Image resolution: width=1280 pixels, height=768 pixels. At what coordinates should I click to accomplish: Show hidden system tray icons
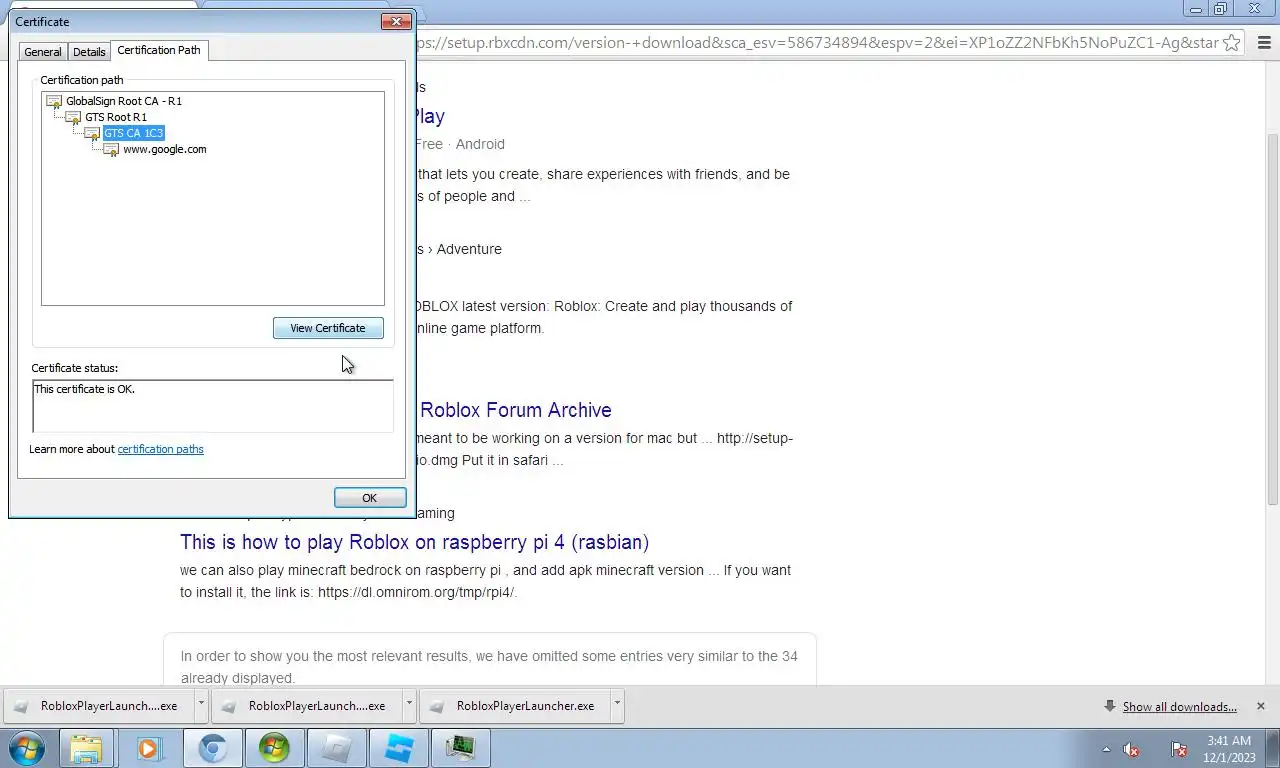(x=1106, y=749)
